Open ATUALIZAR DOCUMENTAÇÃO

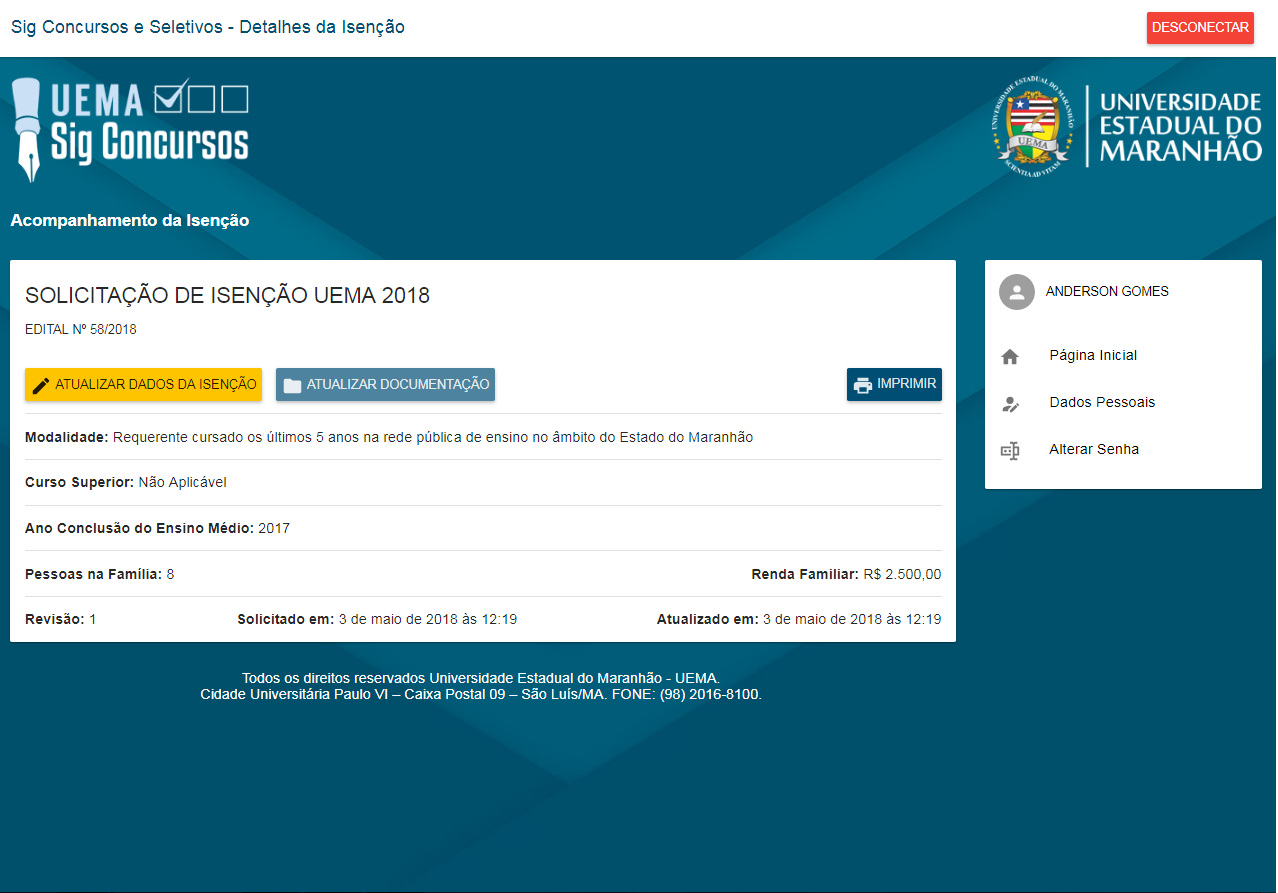385,385
